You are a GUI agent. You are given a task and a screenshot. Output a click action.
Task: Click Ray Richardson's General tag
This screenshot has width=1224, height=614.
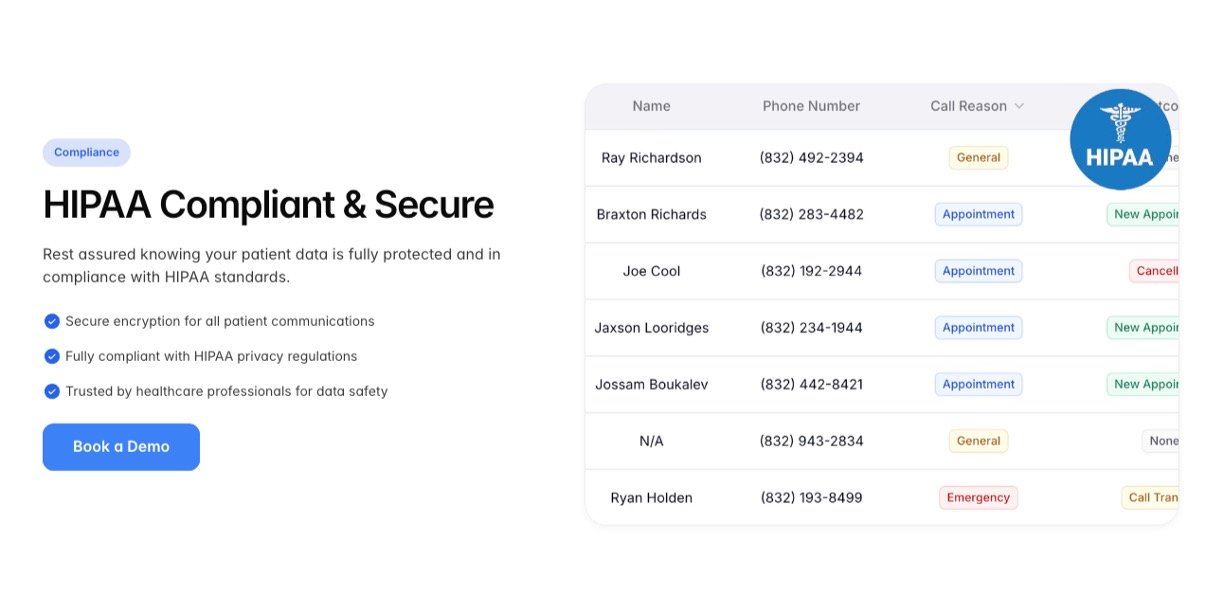click(x=978, y=158)
